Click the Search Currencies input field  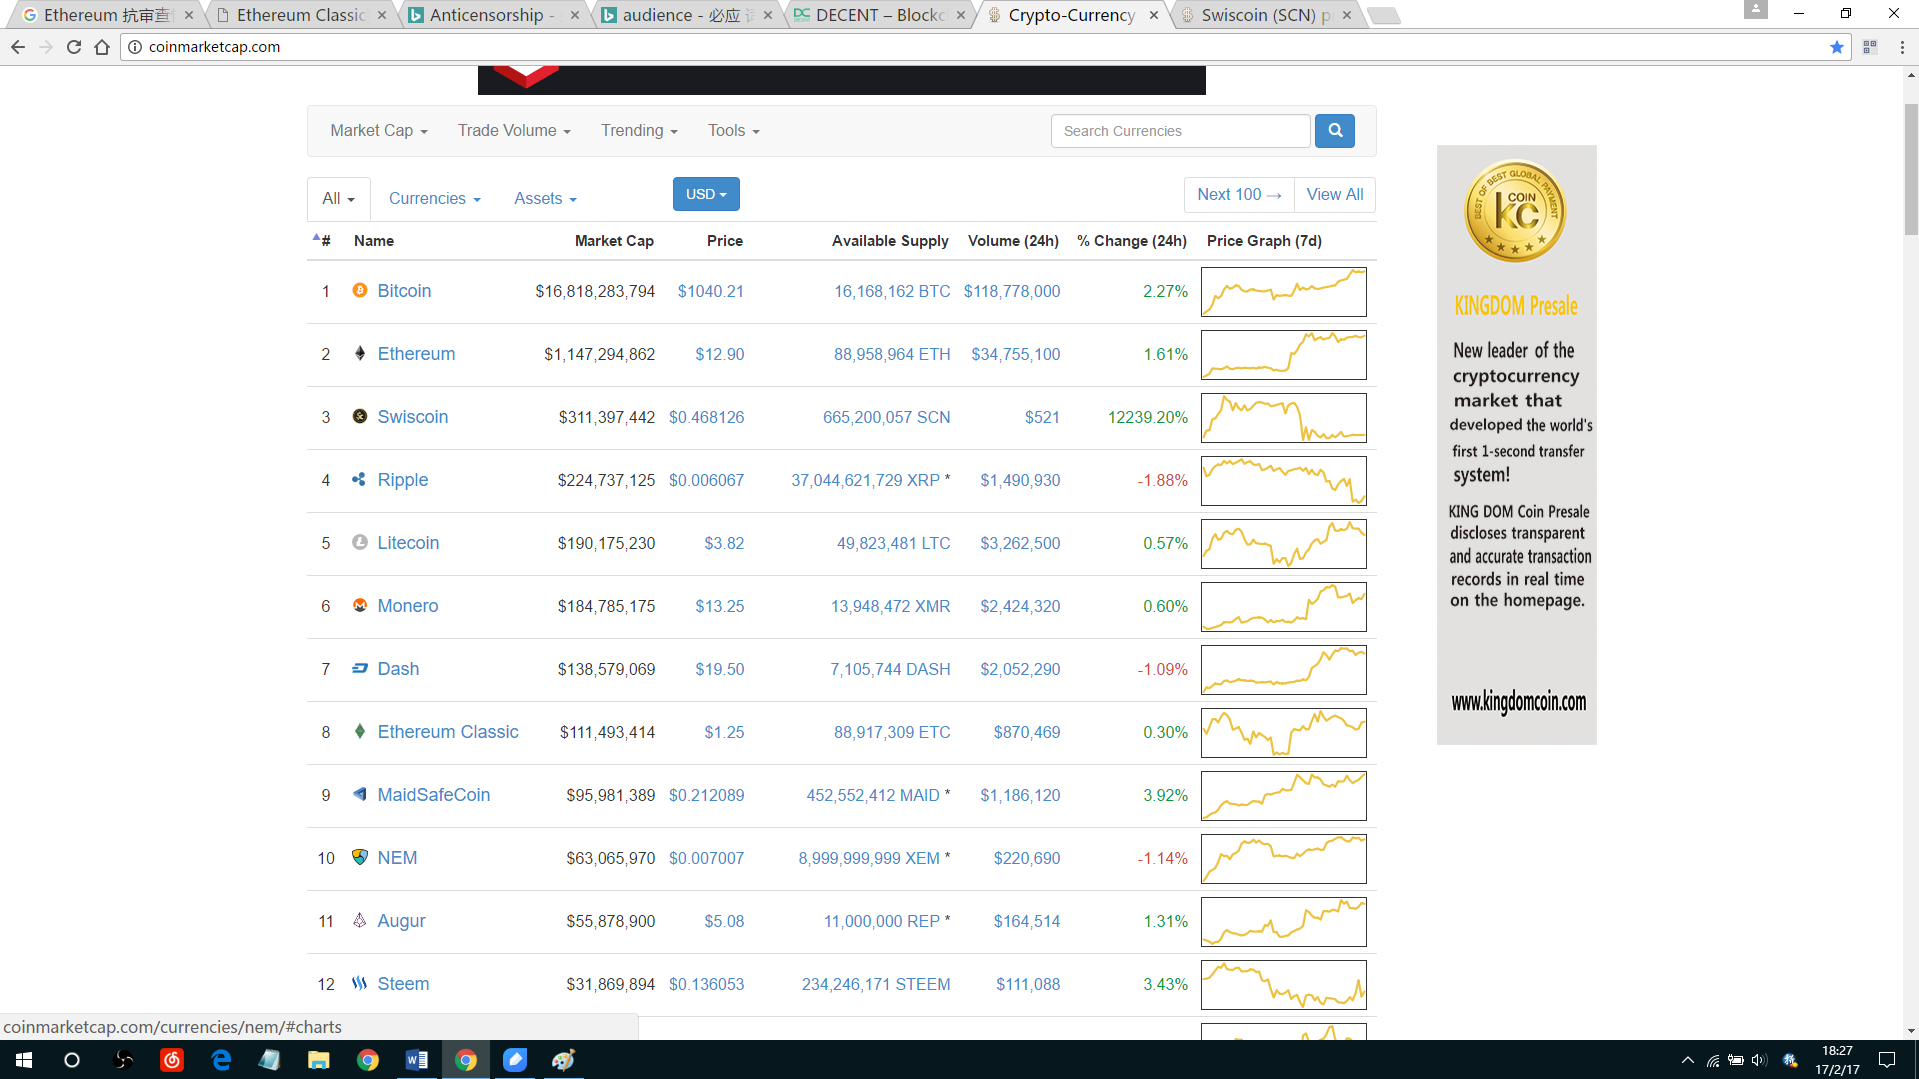[1180, 131]
